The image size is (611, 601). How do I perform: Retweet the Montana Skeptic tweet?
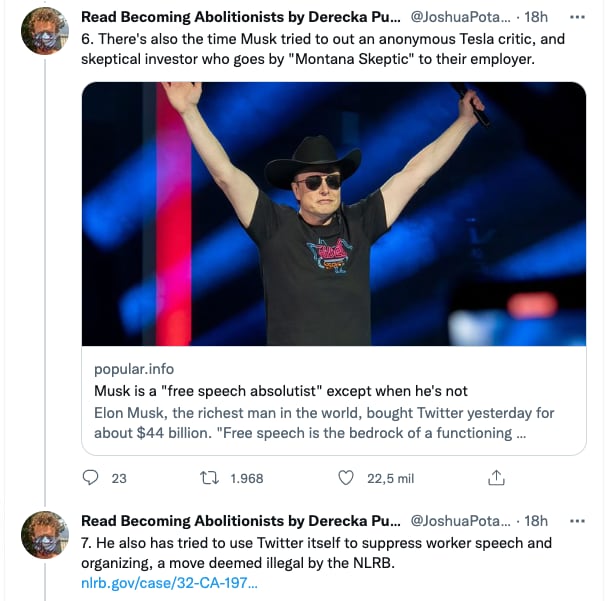[210, 478]
